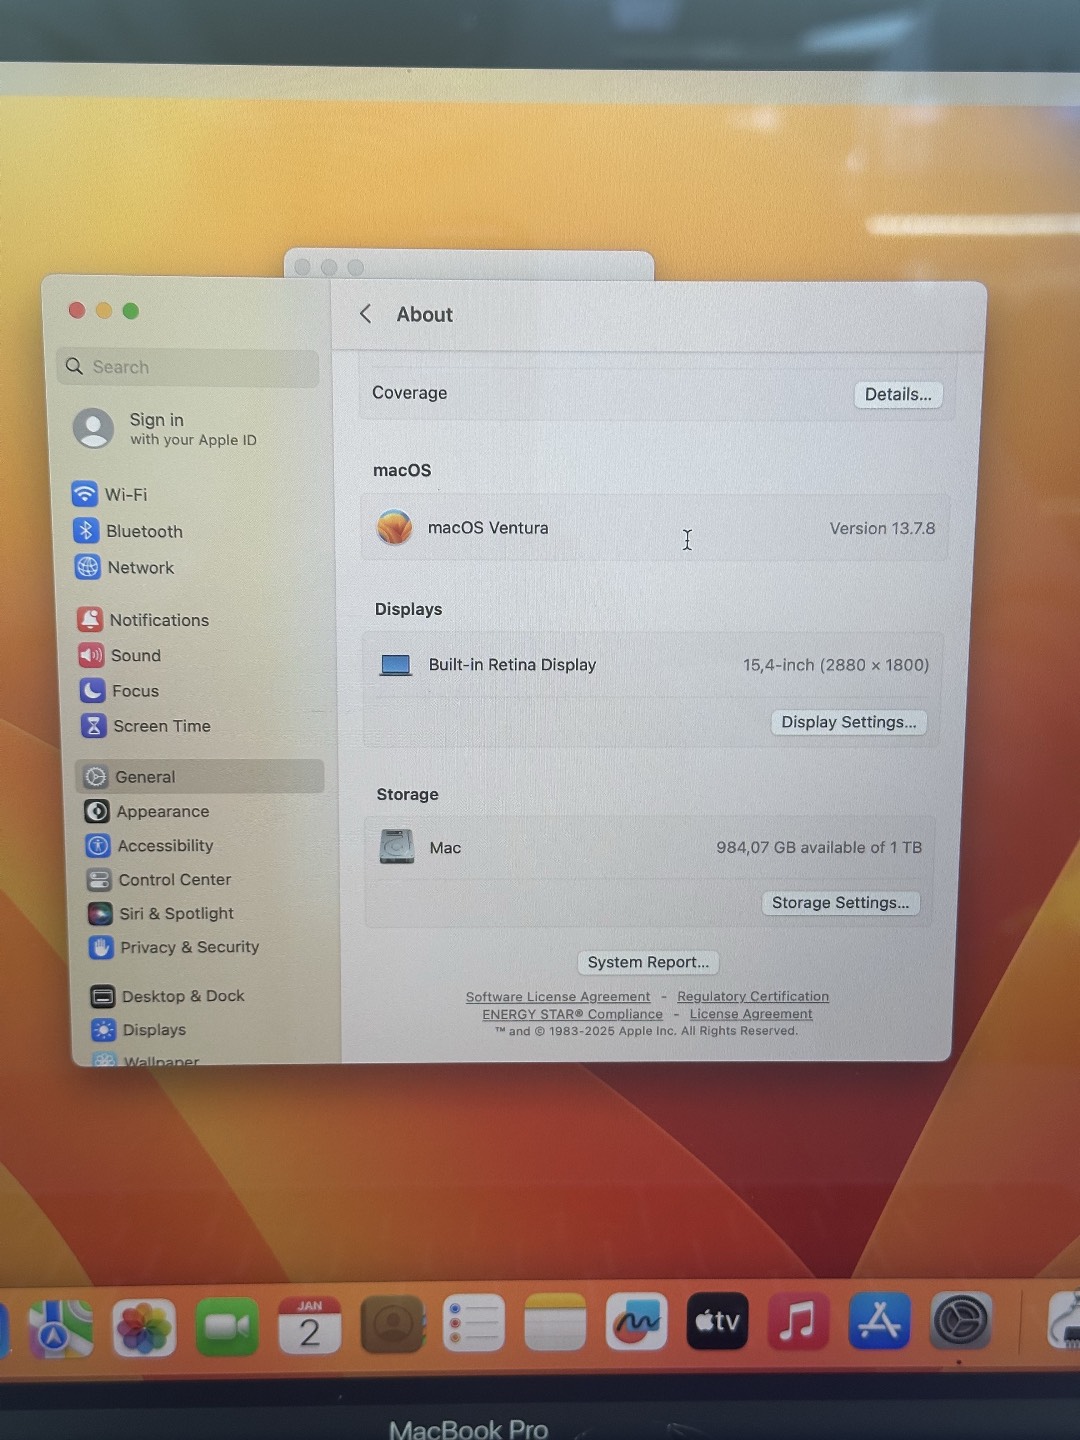Image resolution: width=1080 pixels, height=1440 pixels.
Task: Click the 15,4-inch (2880 × 1800) text
Action: [836, 665]
